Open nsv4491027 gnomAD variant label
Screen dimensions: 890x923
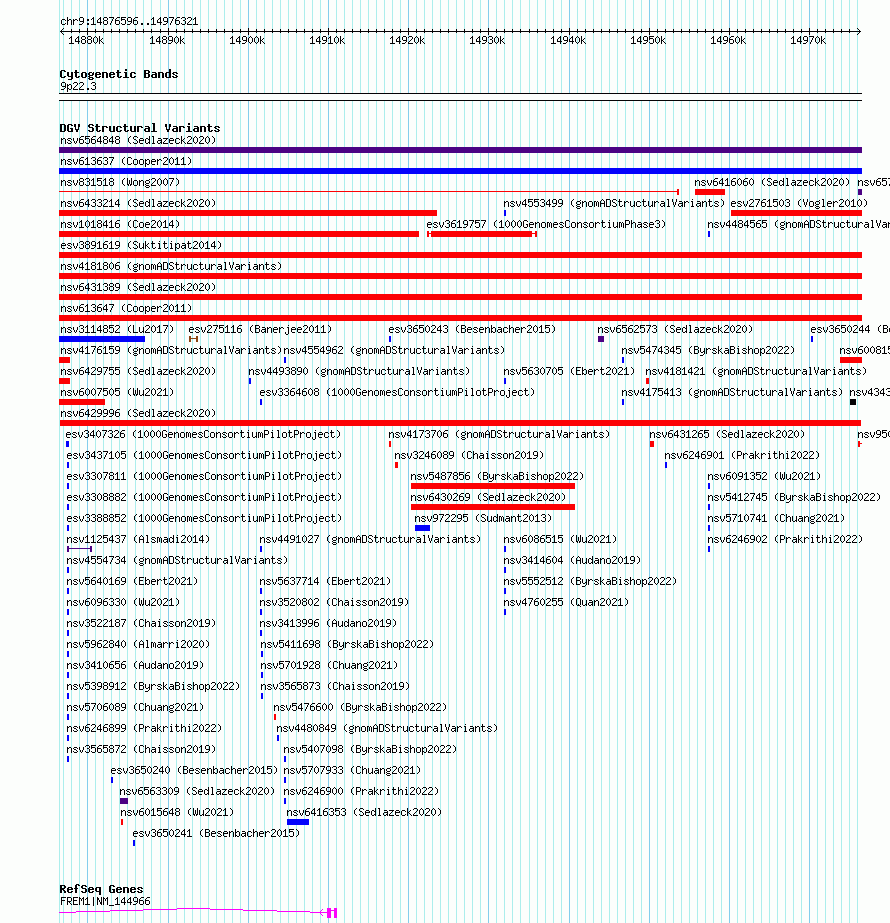click(370, 539)
